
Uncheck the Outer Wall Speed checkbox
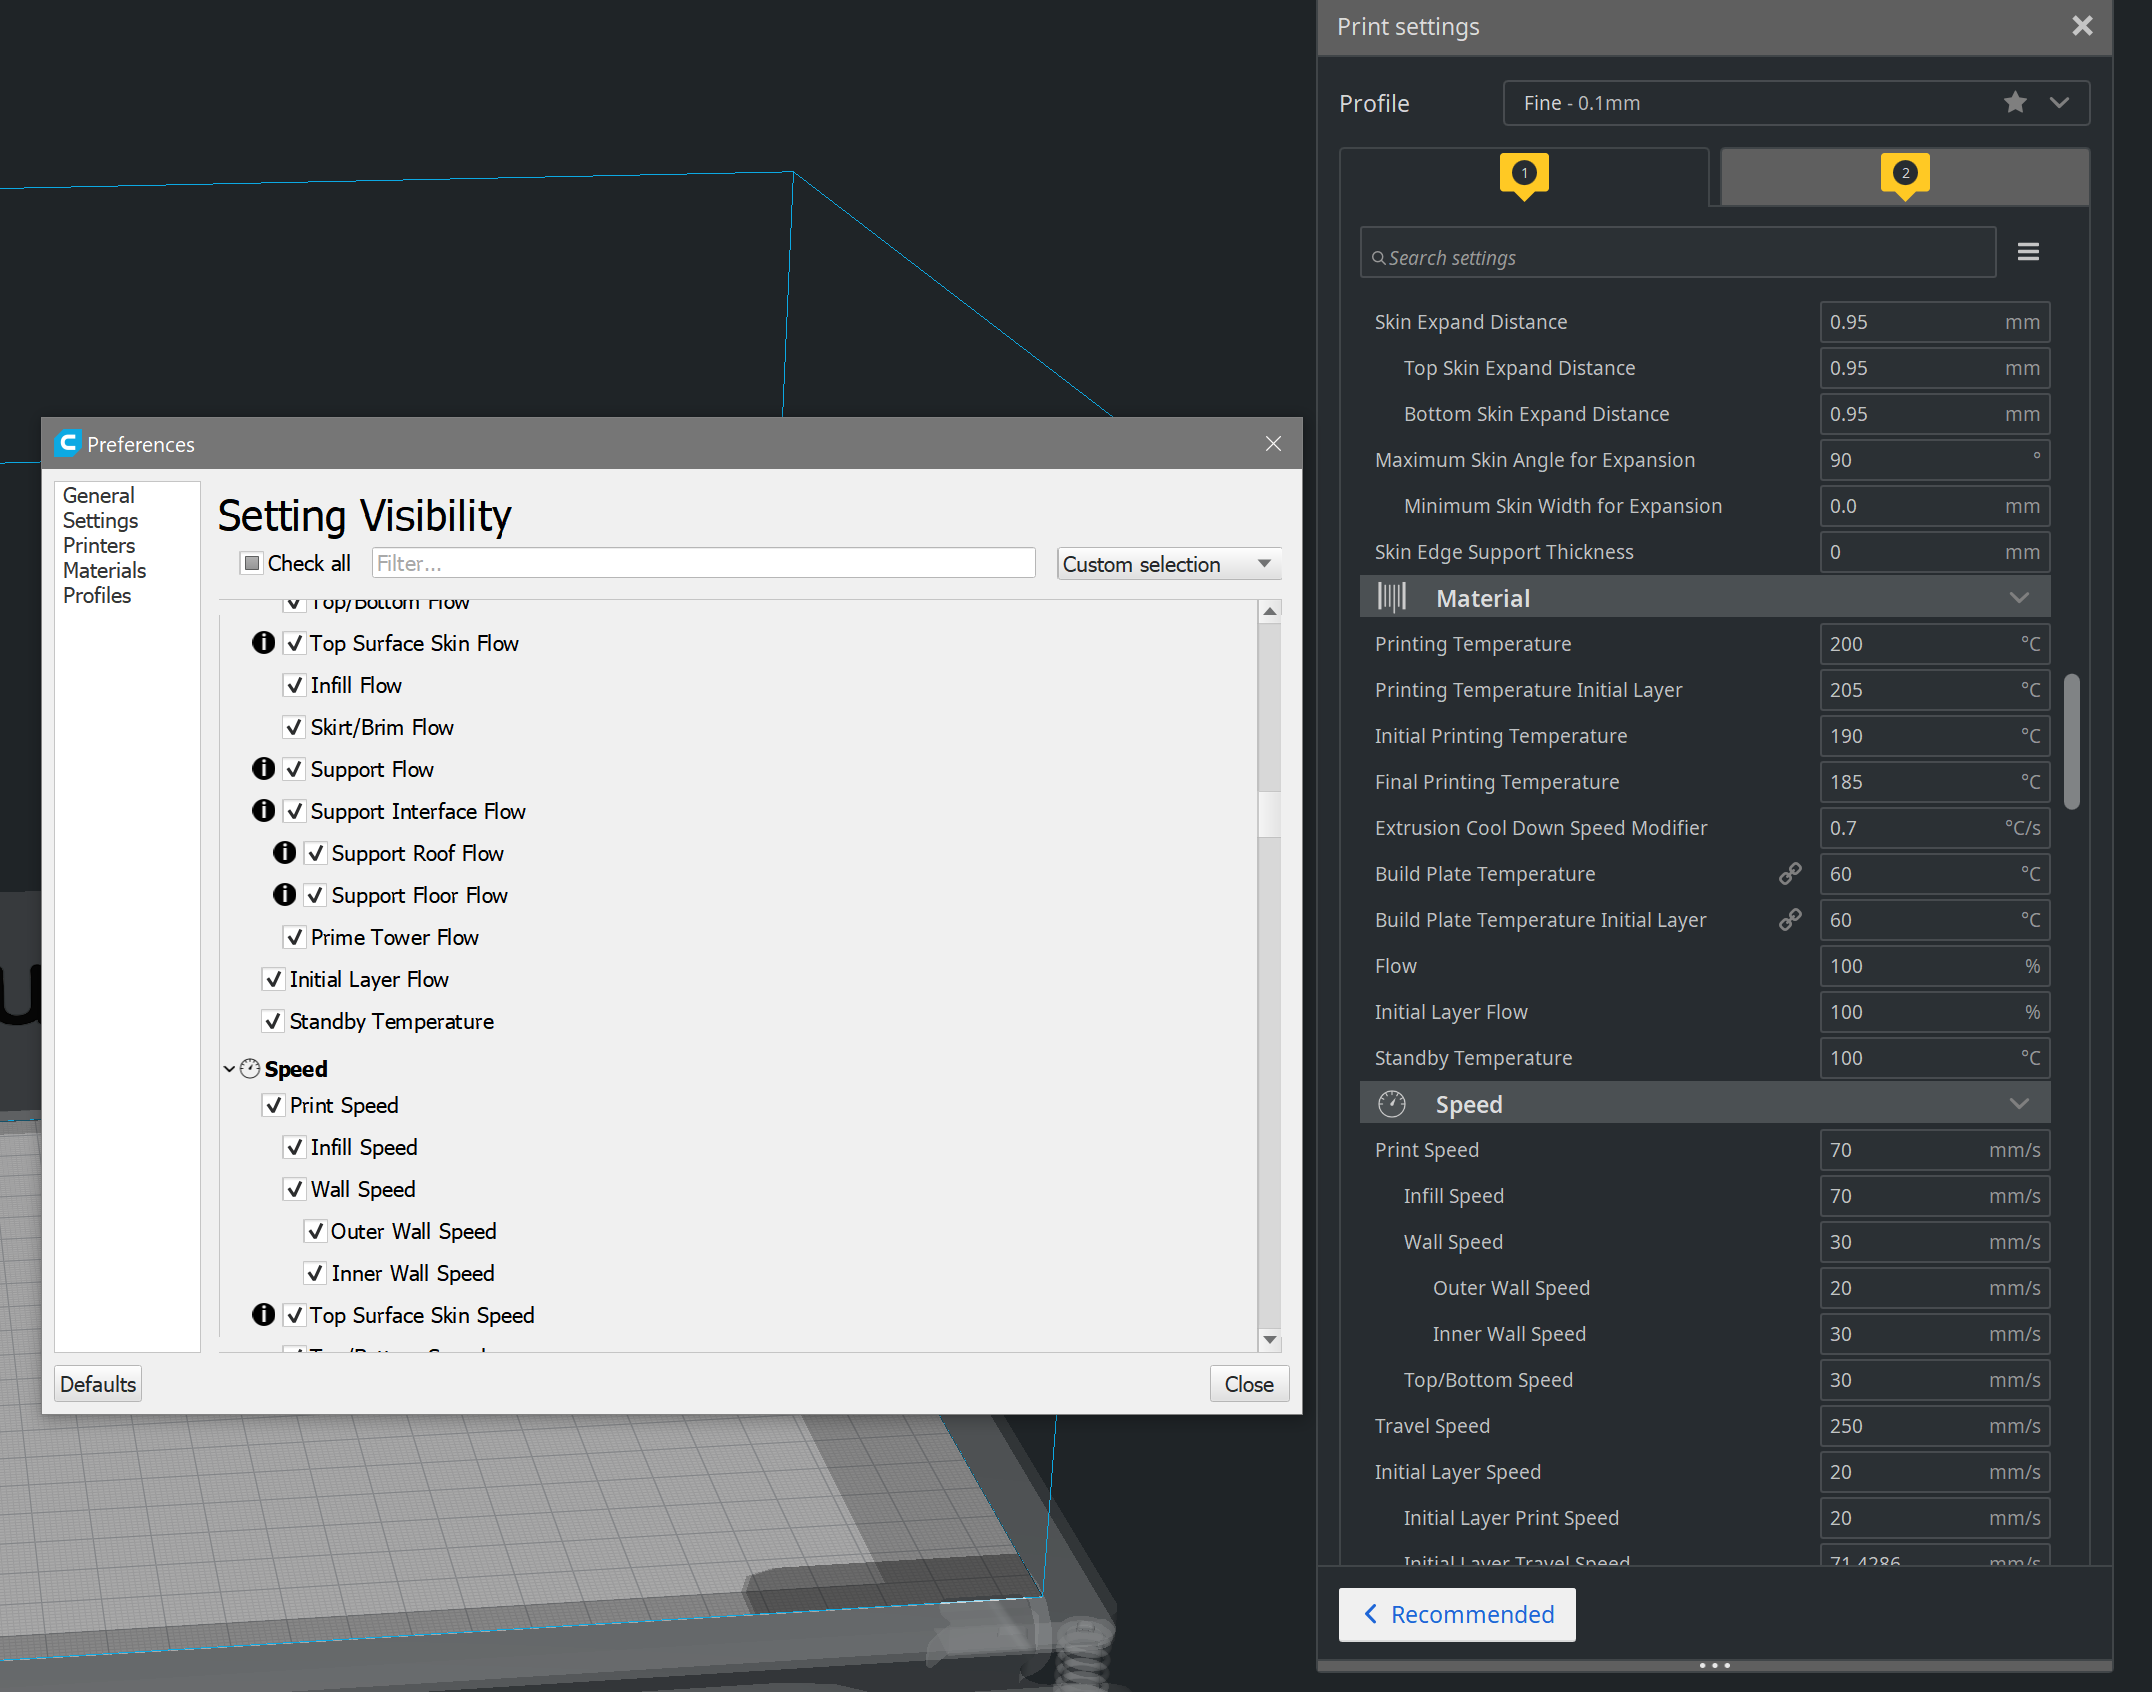(315, 1231)
